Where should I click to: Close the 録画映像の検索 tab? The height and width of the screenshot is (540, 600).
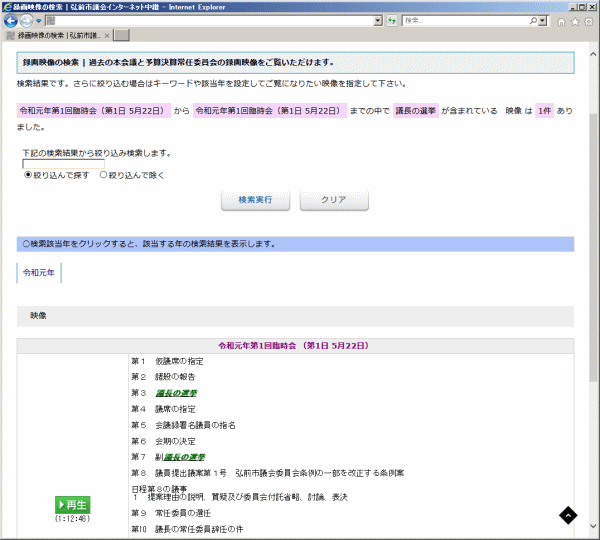tap(107, 36)
